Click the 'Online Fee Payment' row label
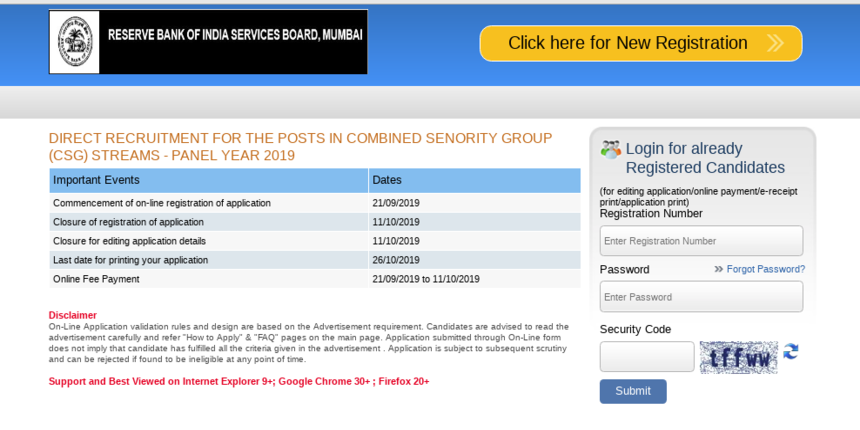Image resolution: width=860 pixels, height=430 pixels. pos(96,279)
